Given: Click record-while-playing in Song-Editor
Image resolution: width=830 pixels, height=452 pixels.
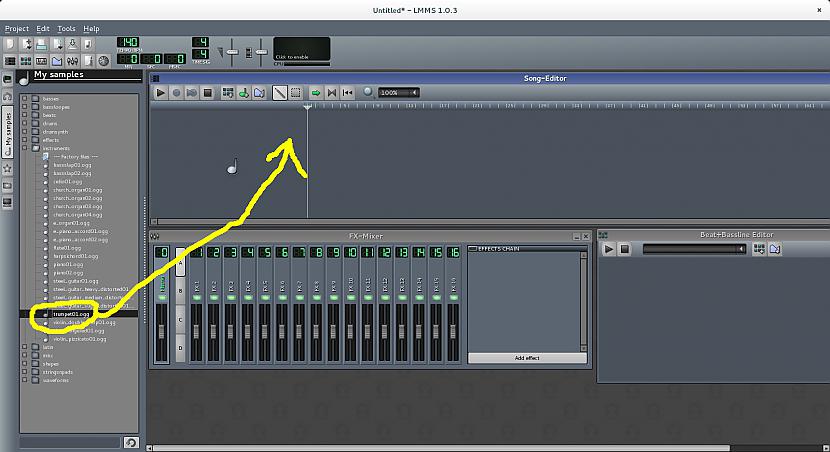Looking at the screenshot, I should [x=192, y=93].
